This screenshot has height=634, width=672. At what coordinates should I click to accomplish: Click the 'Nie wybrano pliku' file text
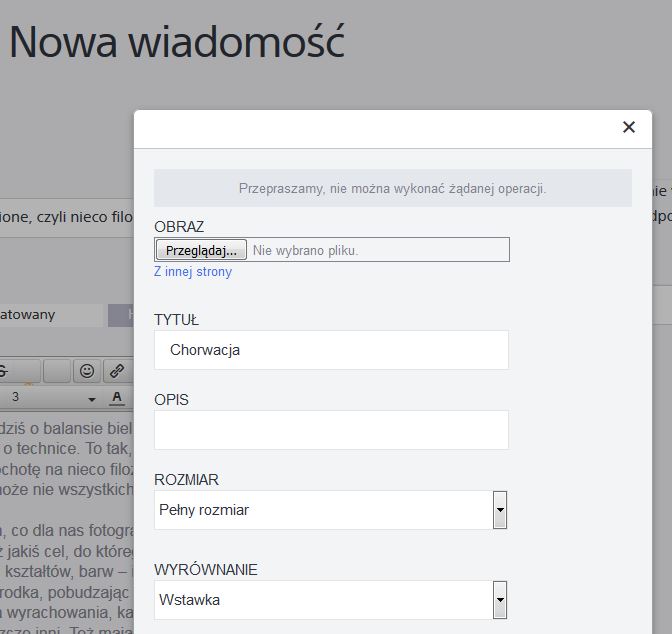[305, 250]
